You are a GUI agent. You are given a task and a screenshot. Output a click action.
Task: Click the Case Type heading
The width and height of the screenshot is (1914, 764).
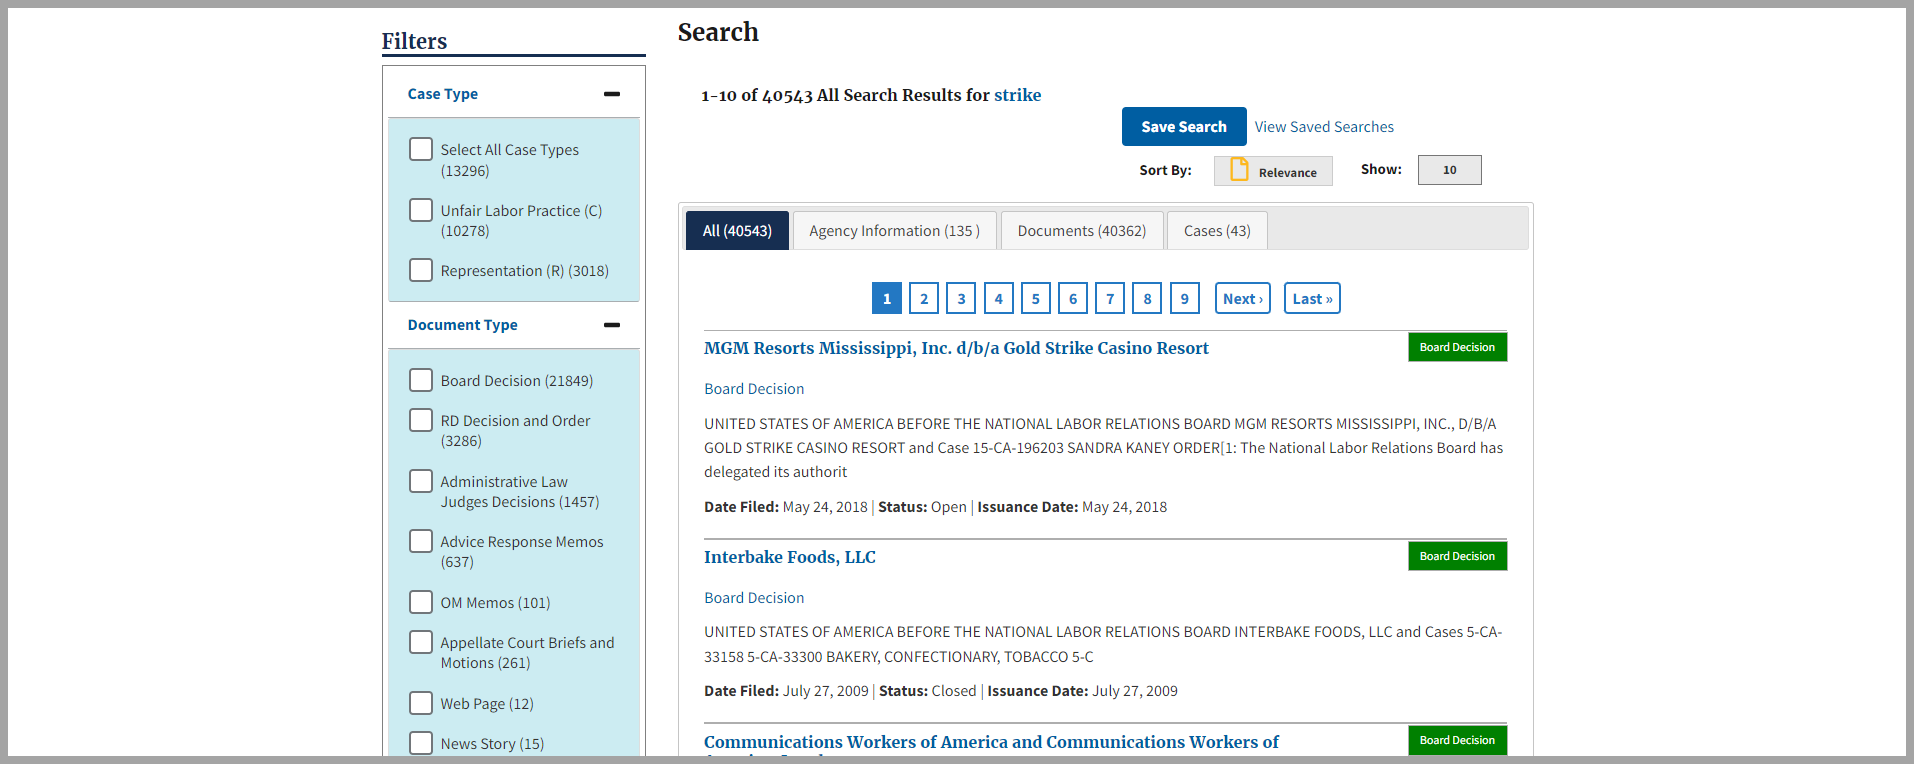click(x=443, y=94)
